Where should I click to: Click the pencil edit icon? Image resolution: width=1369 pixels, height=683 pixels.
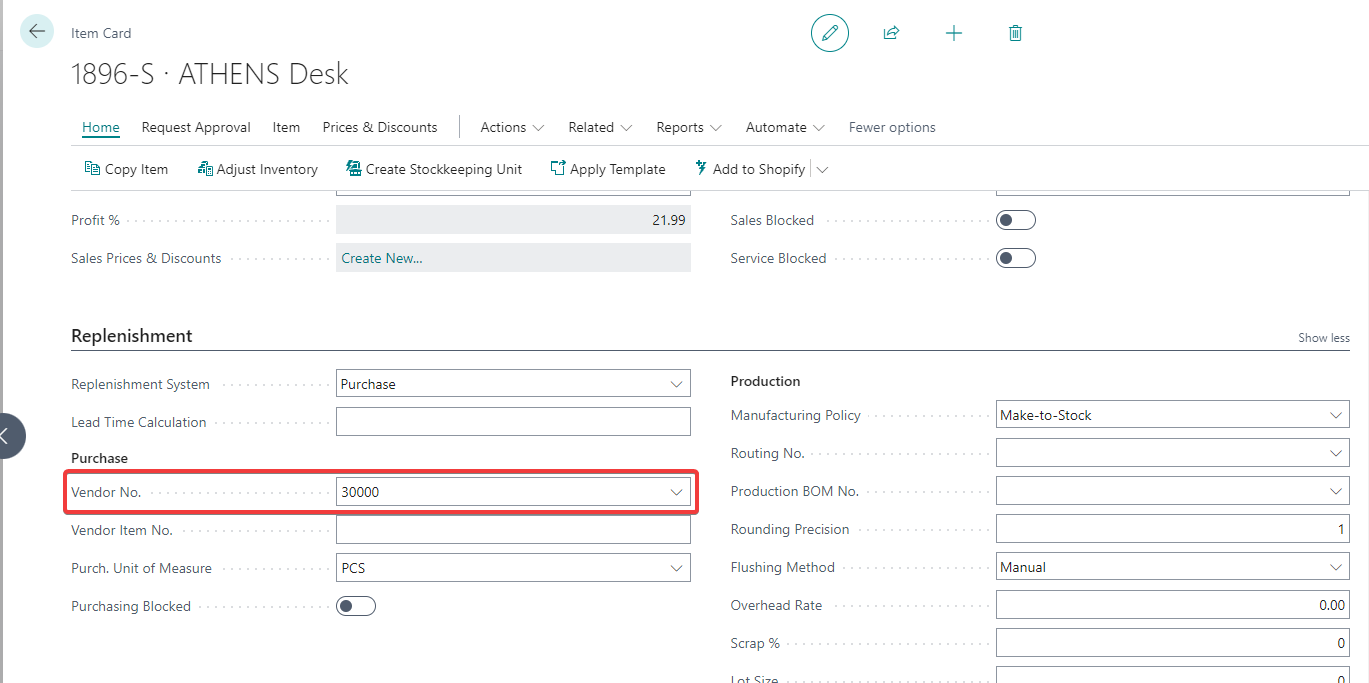coord(829,33)
